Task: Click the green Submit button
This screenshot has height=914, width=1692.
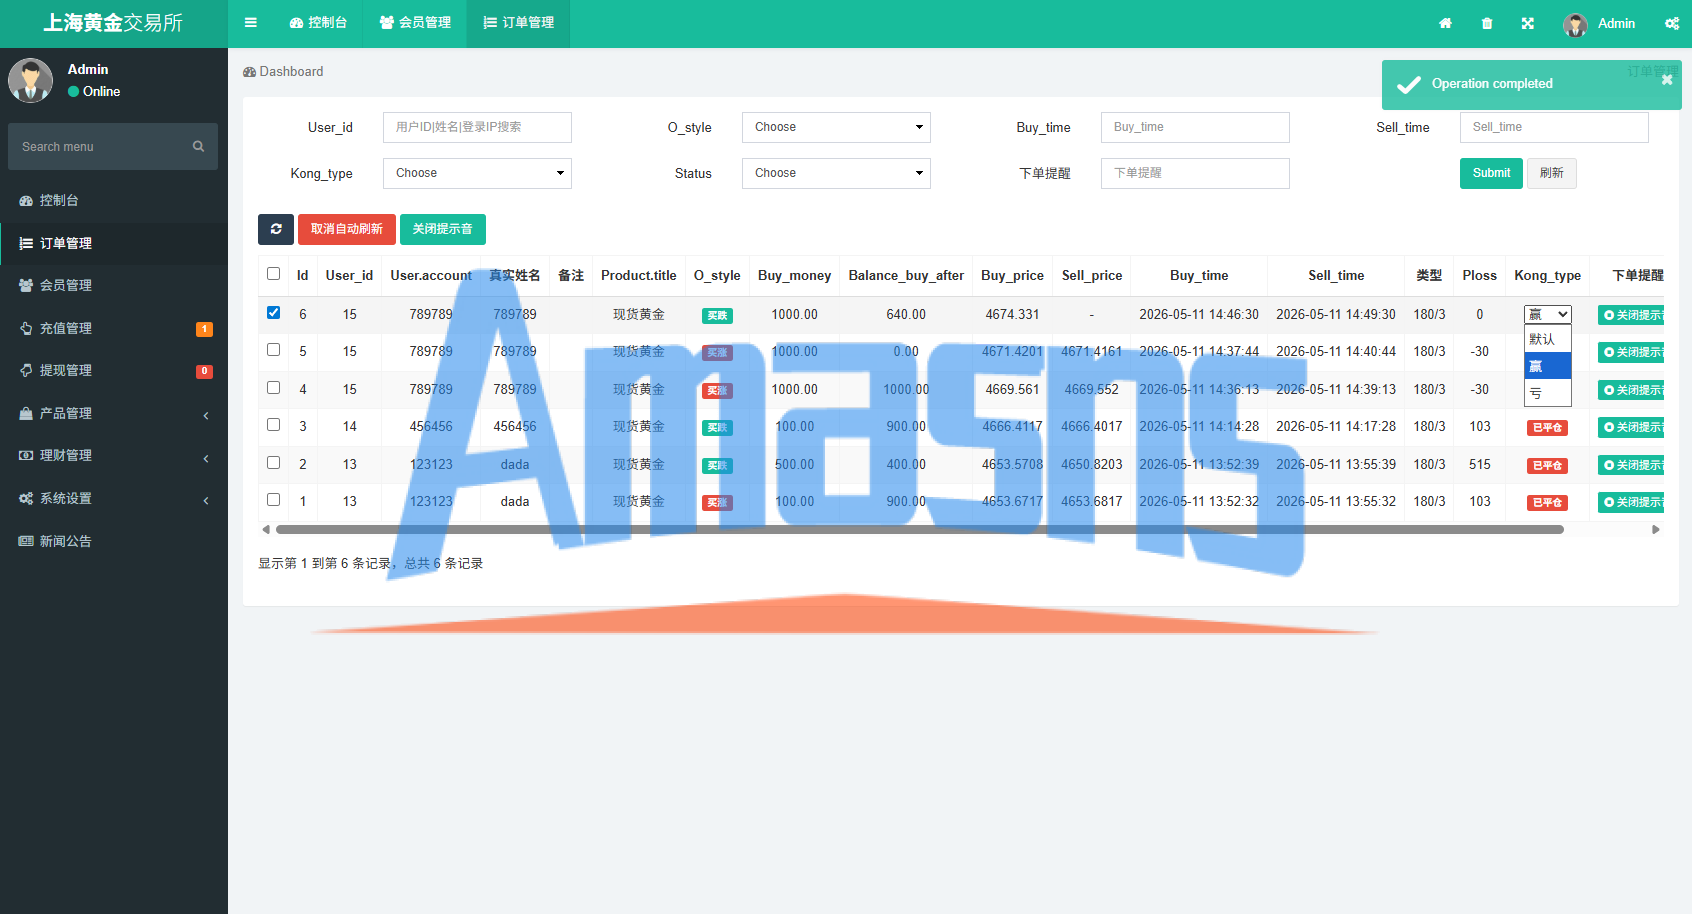Action: [x=1491, y=173]
